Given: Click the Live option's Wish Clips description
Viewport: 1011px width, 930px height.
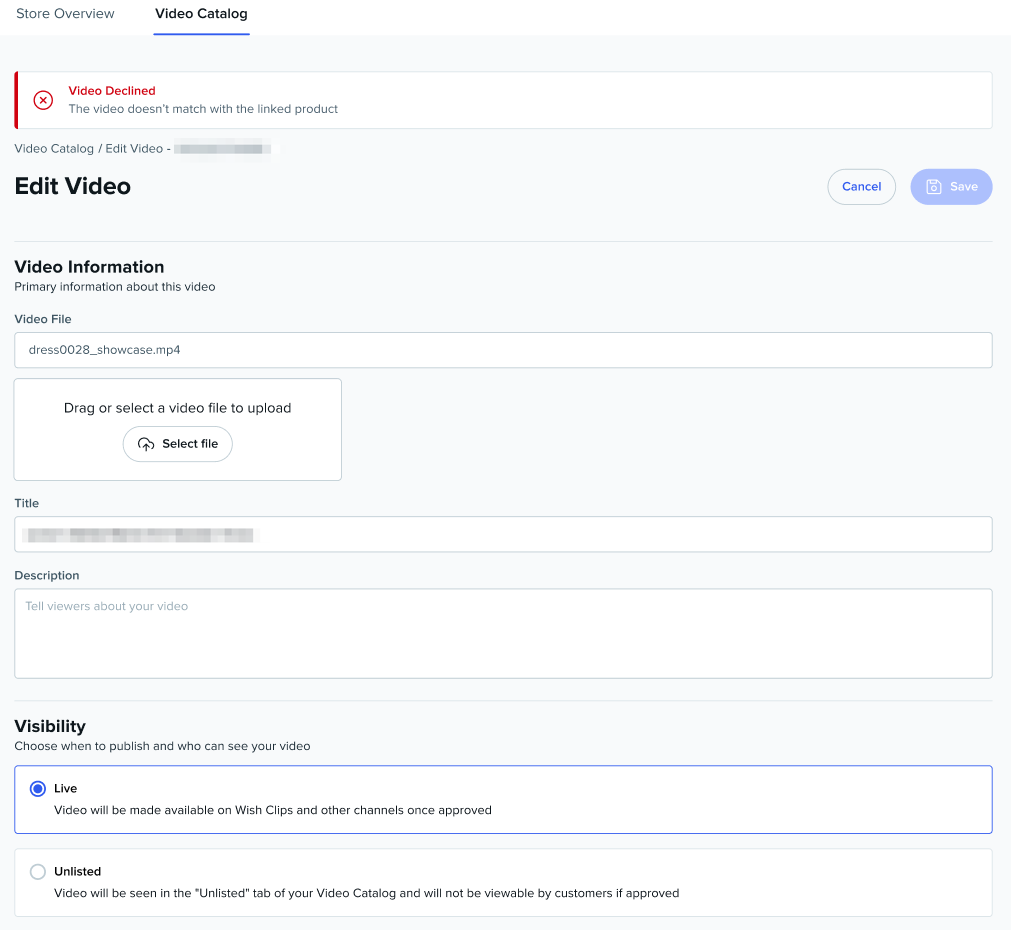Looking at the screenshot, I should tap(272, 810).
